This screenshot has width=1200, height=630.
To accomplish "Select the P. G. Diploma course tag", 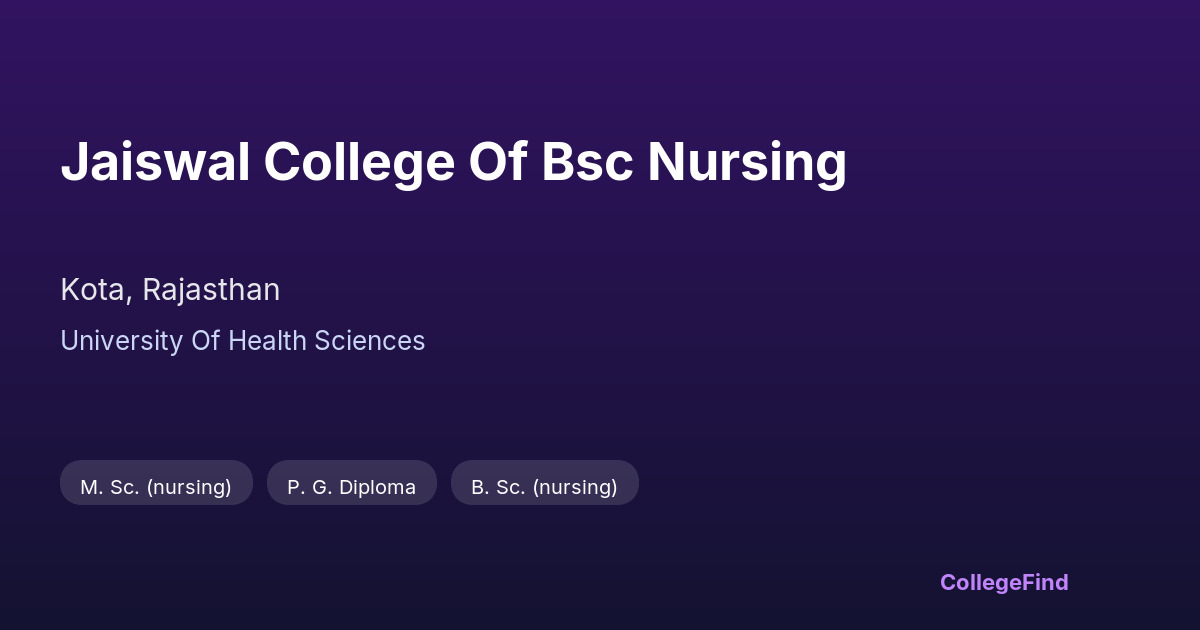I will [351, 487].
